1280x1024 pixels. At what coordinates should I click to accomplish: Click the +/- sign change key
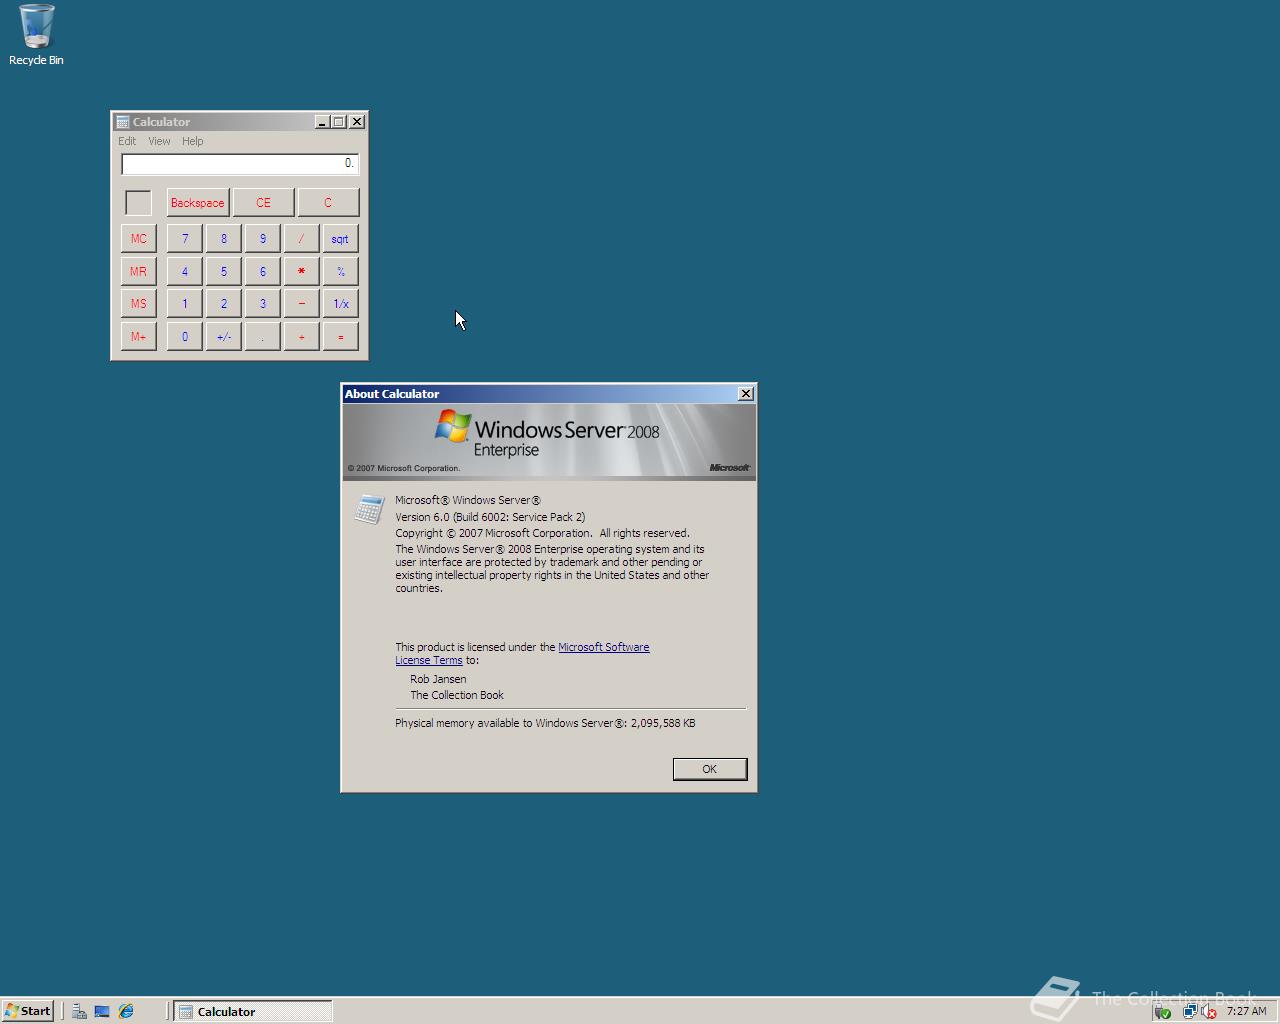(x=224, y=337)
